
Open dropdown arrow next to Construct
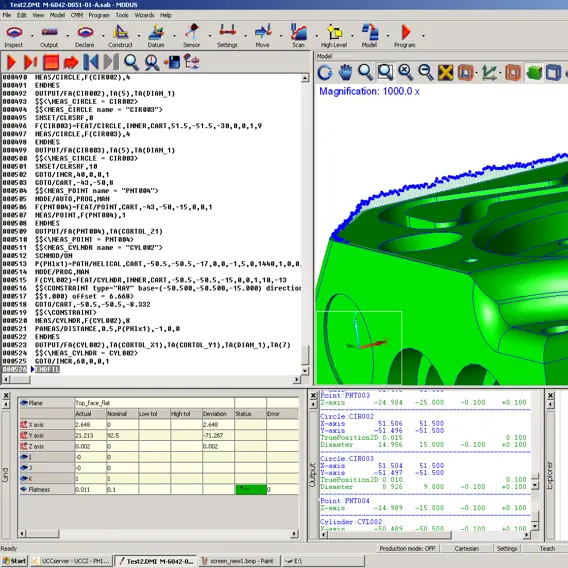(x=138, y=36)
